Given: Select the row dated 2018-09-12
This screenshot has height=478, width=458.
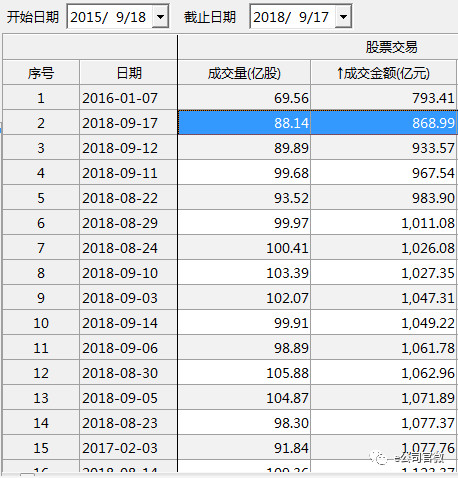Looking at the screenshot, I should tap(230, 148).
